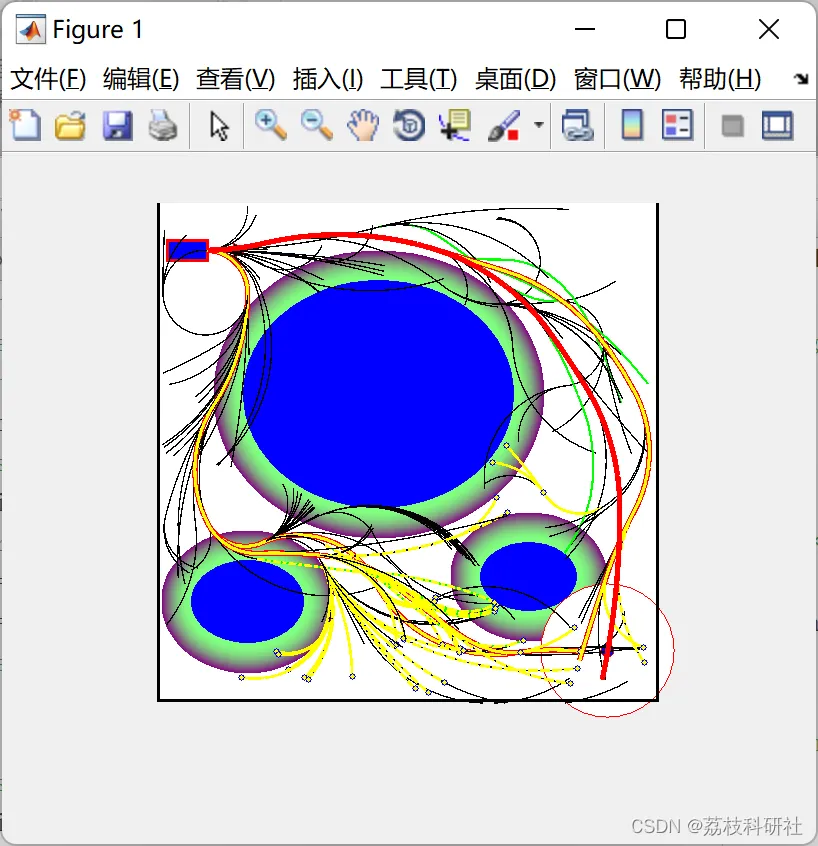
Task: Open the 文件(F) menu
Action: coord(48,79)
